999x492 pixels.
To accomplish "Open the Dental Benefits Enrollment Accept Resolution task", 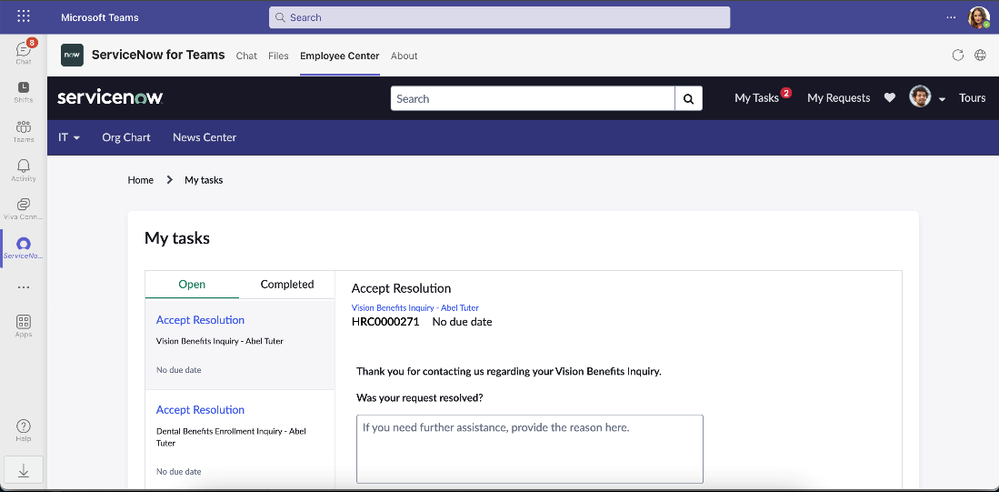I will pos(240,440).
